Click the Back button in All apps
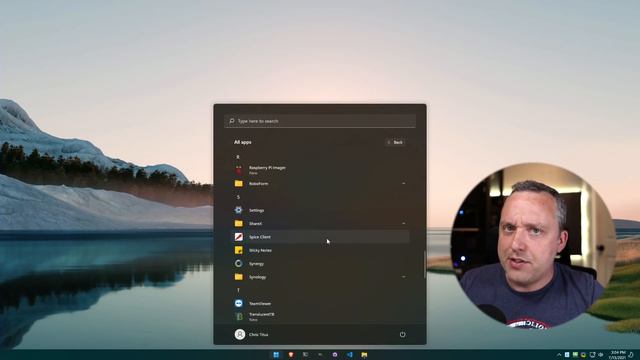 (x=395, y=142)
